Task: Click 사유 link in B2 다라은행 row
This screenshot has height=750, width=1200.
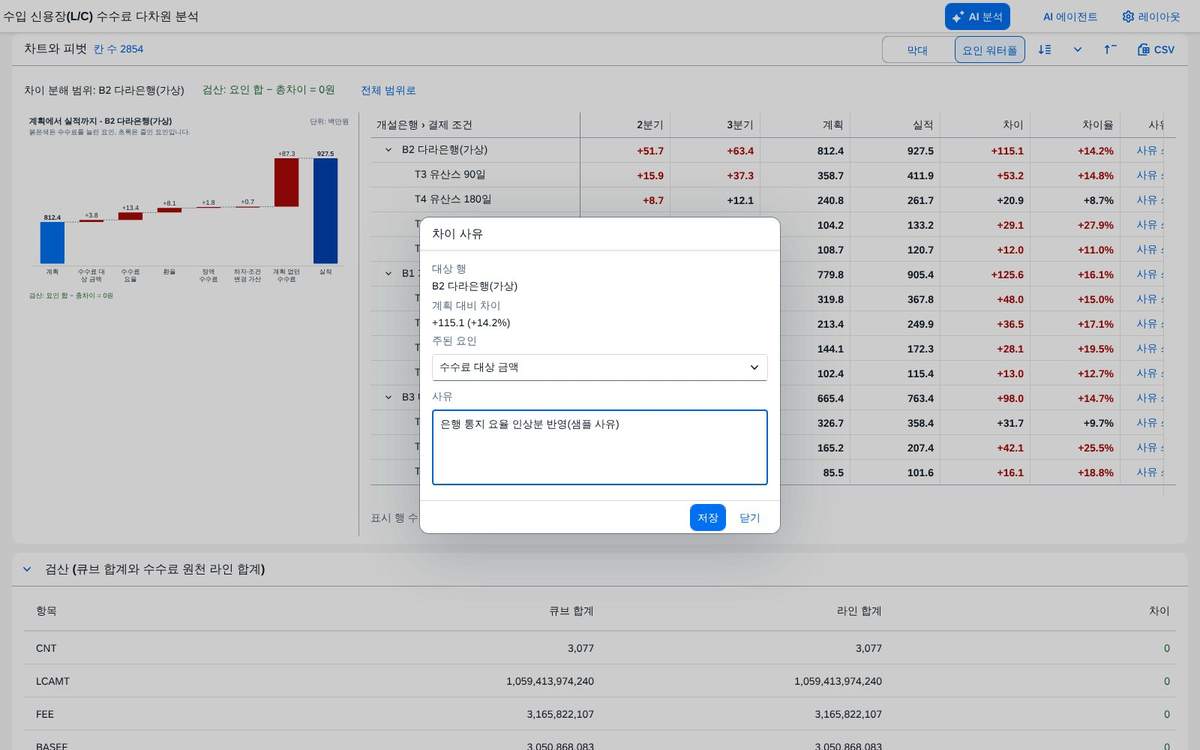Action: tap(1149, 150)
